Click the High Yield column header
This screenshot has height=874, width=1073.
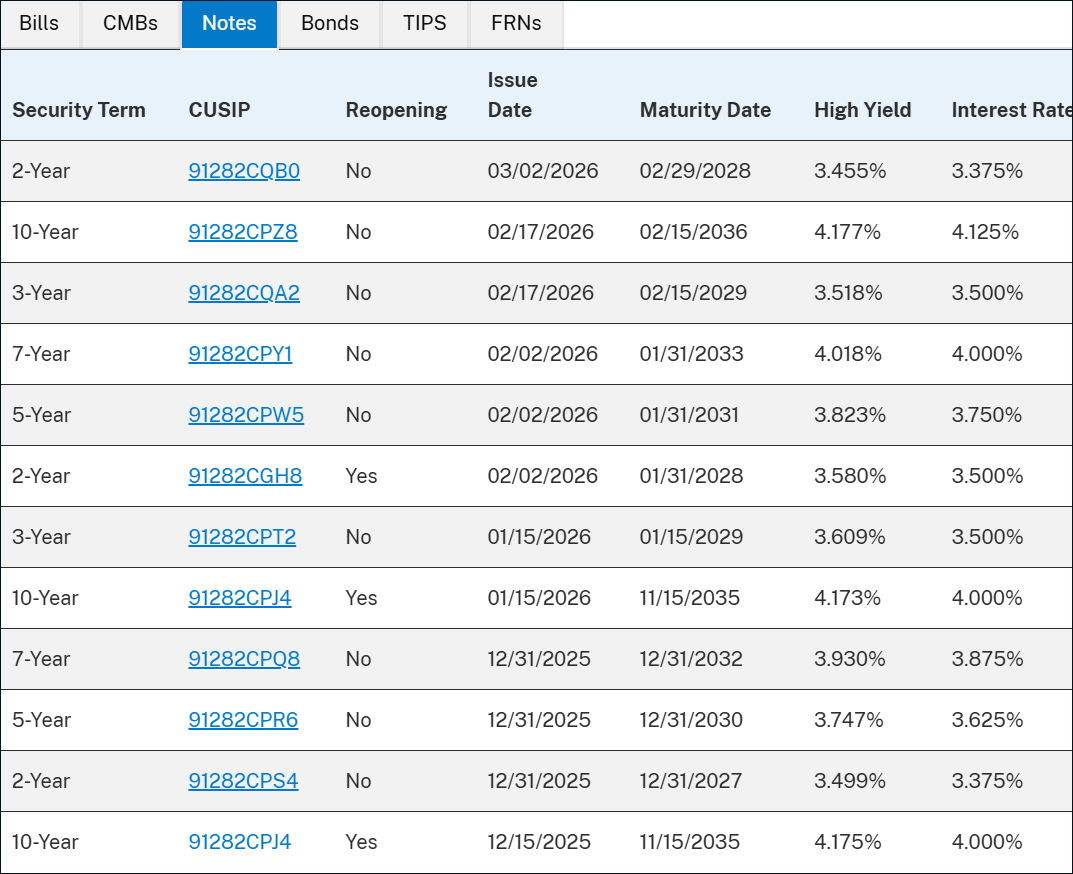862,110
